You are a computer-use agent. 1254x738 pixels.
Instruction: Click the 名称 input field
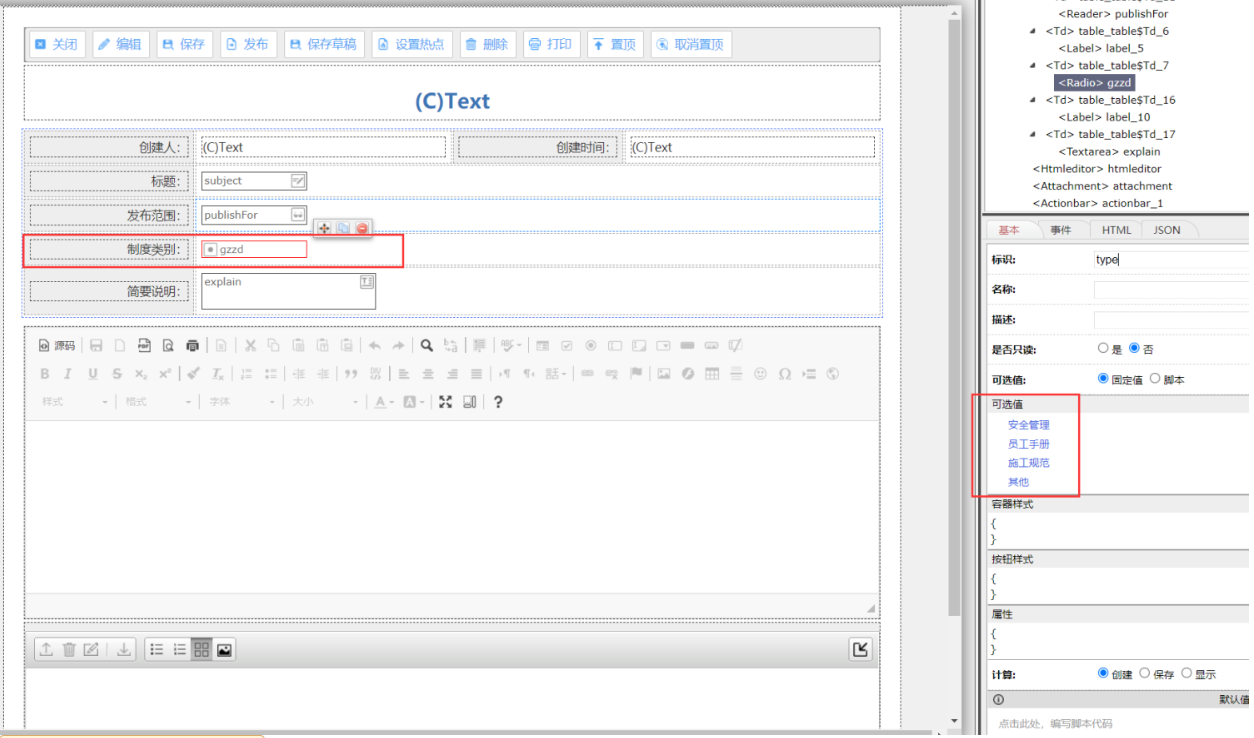(x=1170, y=290)
